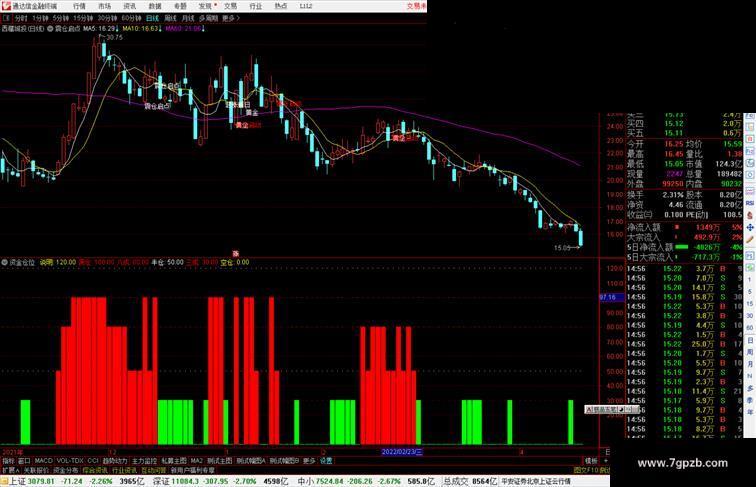Viewport: 756px width, 487px height.
Task: Open the 行业 menu
Action: [256, 6]
